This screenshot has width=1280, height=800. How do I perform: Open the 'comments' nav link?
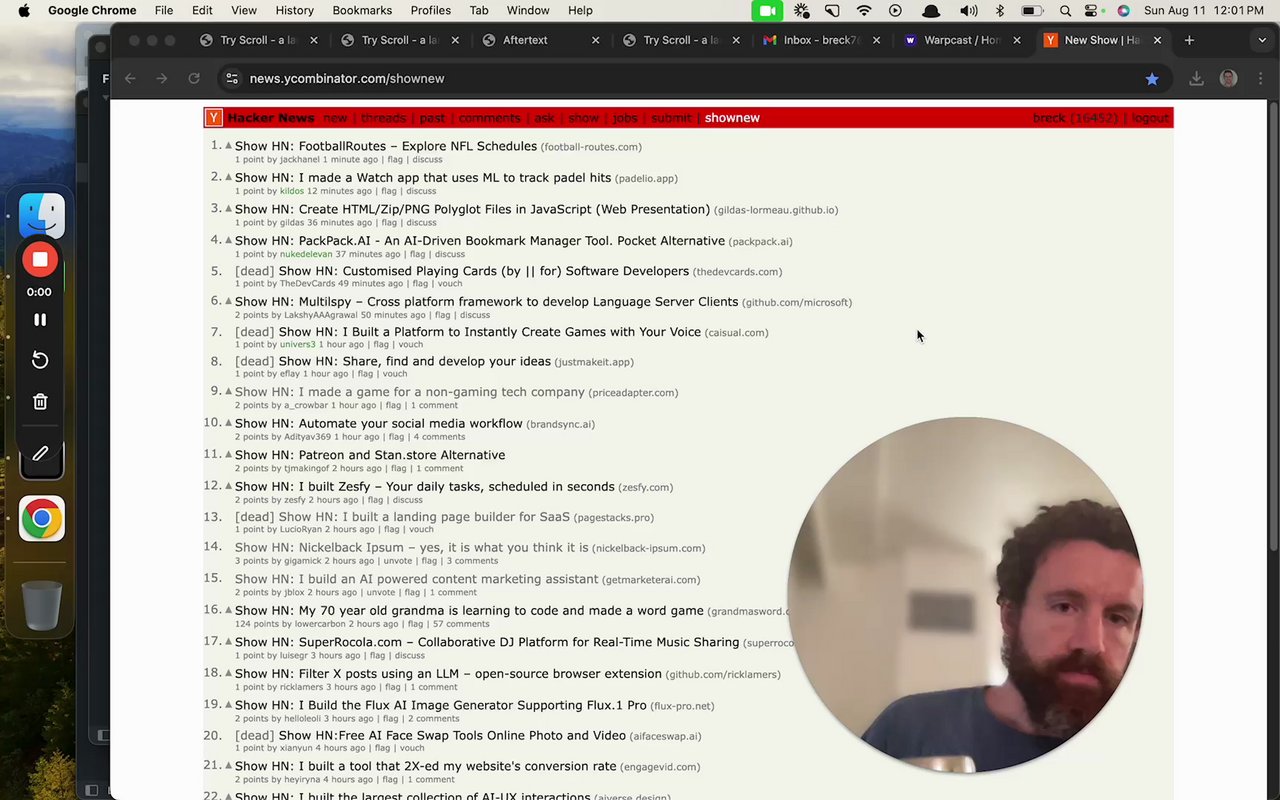pyautogui.click(x=489, y=118)
